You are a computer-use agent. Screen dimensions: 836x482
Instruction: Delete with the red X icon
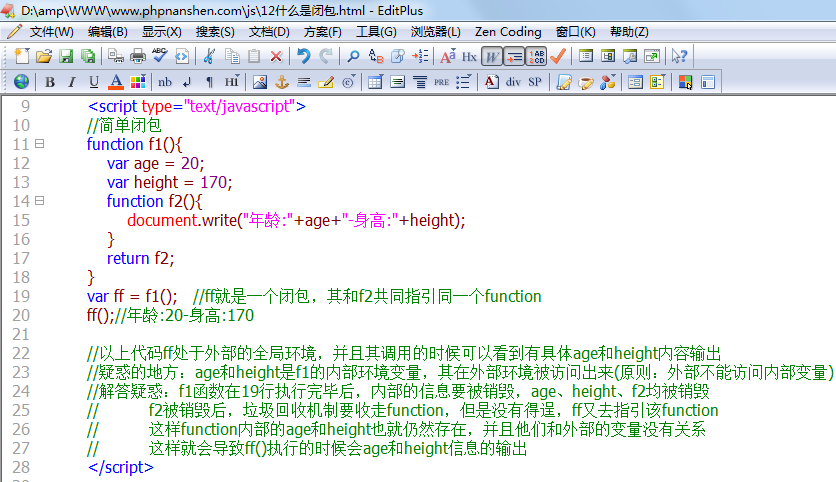[276, 56]
